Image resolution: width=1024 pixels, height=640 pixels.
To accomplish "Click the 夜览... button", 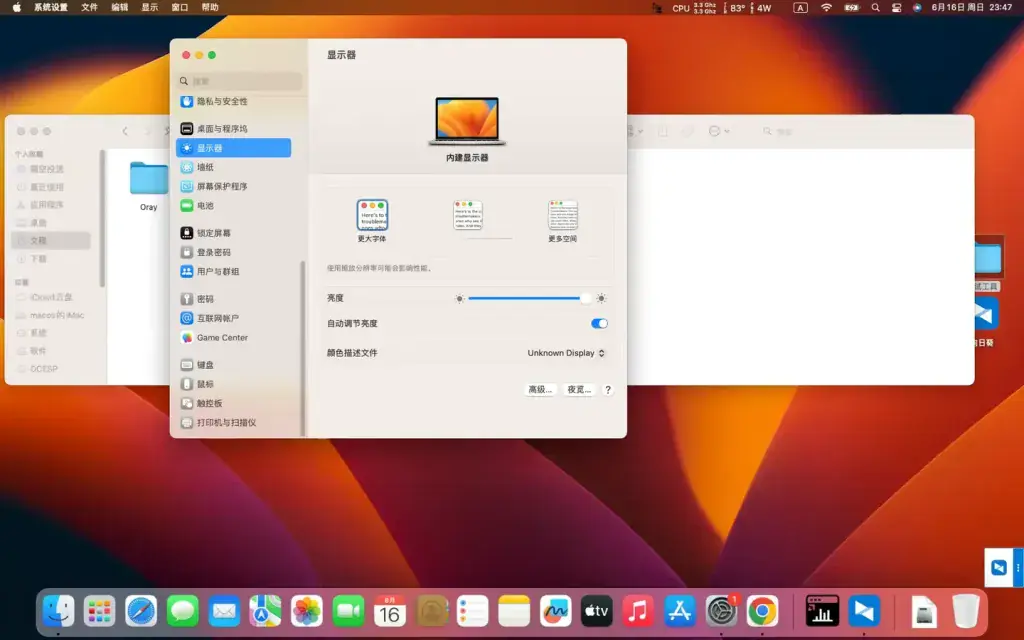I will tap(579, 390).
